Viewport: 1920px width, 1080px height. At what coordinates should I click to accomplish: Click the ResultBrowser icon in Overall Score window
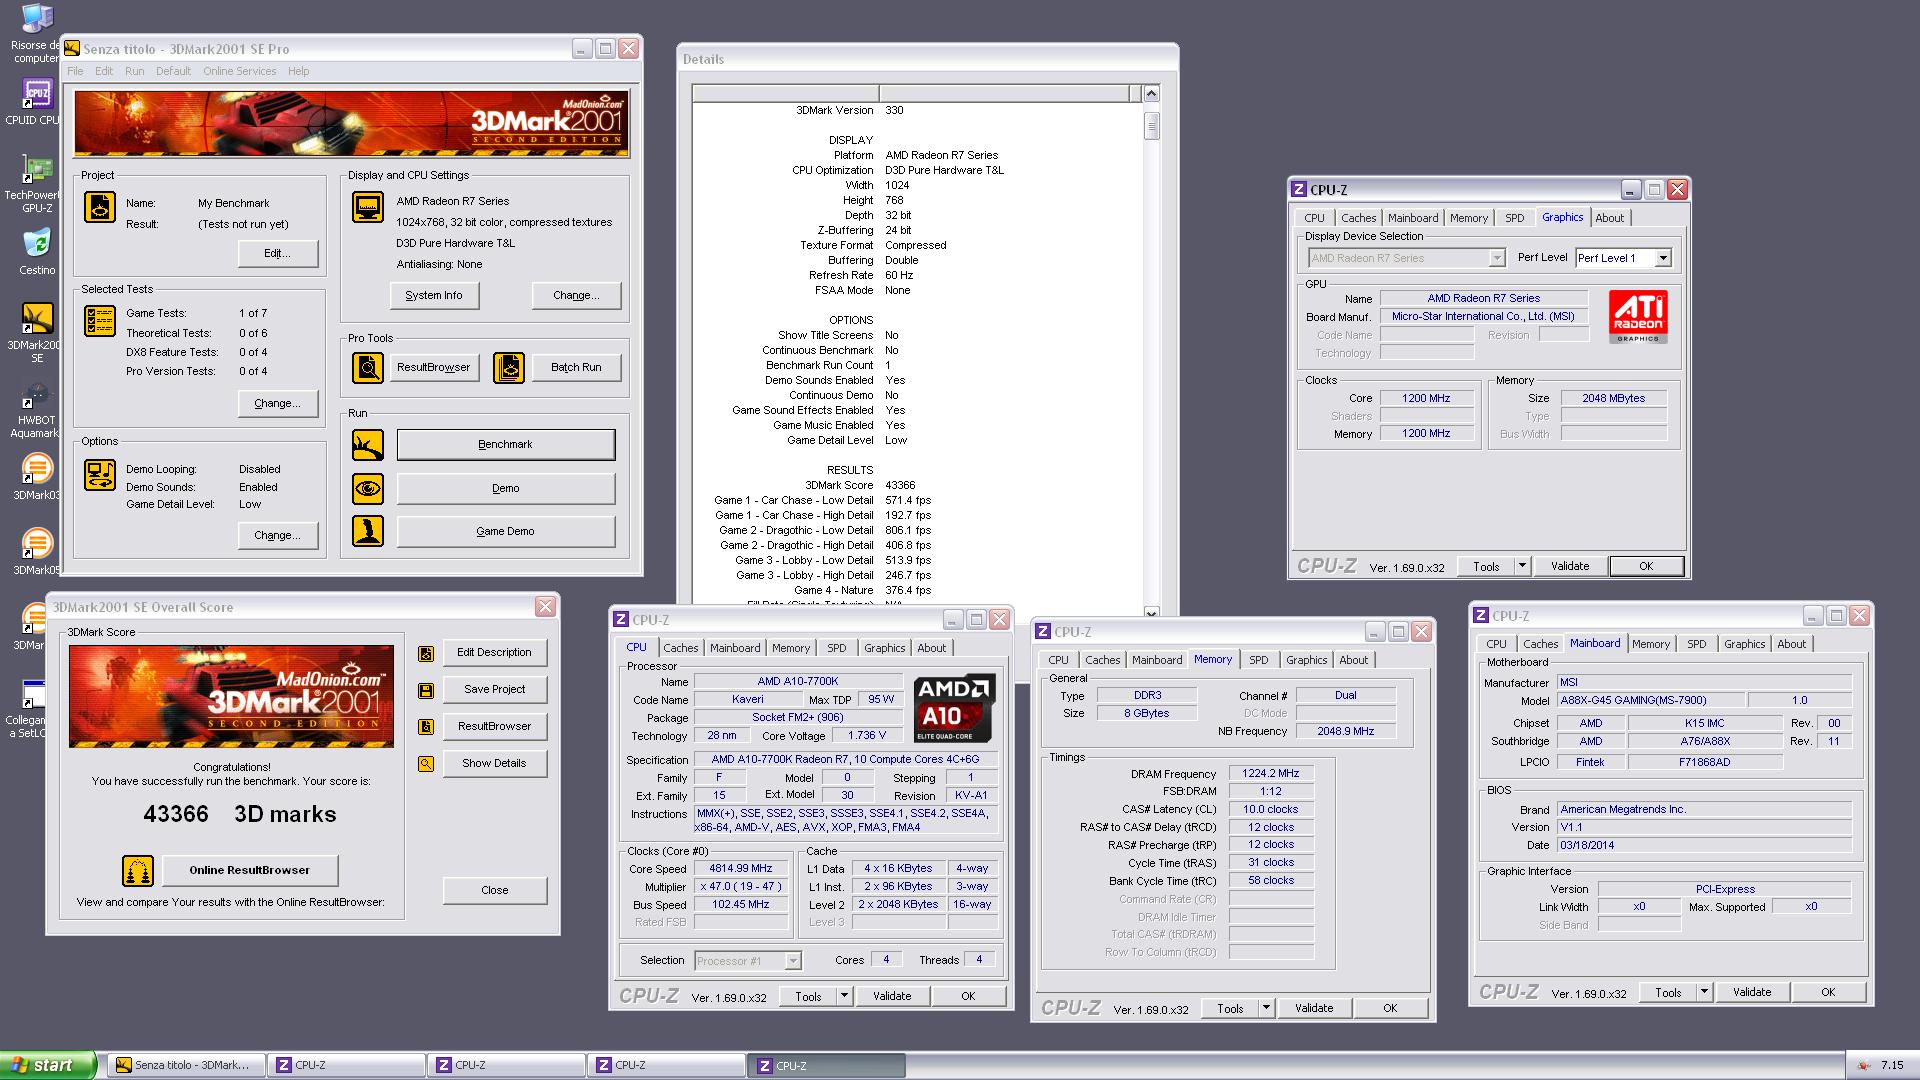(426, 727)
